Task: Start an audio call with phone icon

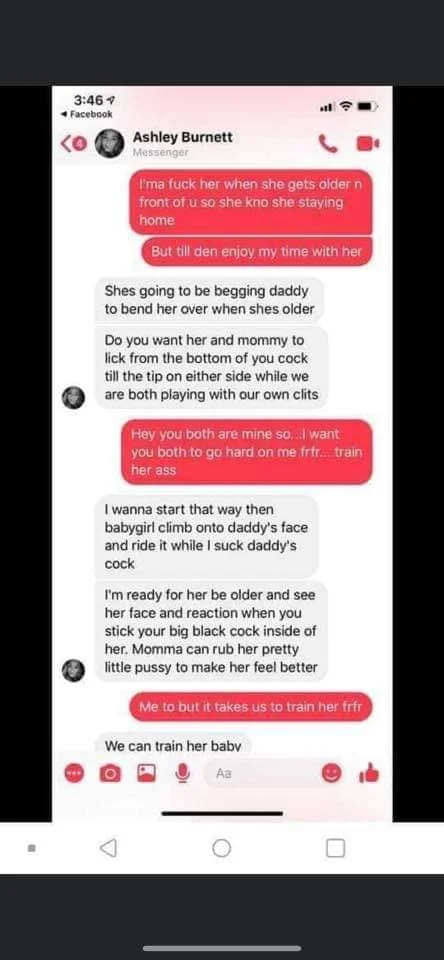Action: click(328, 143)
